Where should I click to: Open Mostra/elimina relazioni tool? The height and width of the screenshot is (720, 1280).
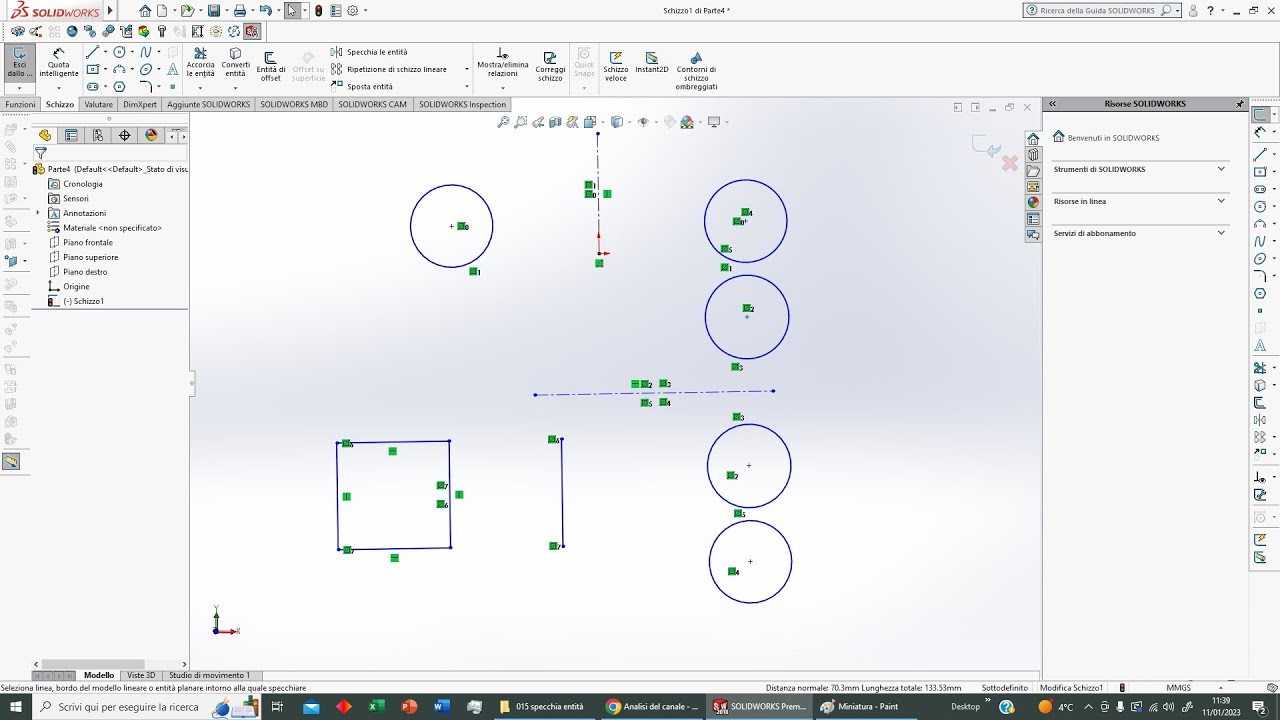[x=502, y=62]
